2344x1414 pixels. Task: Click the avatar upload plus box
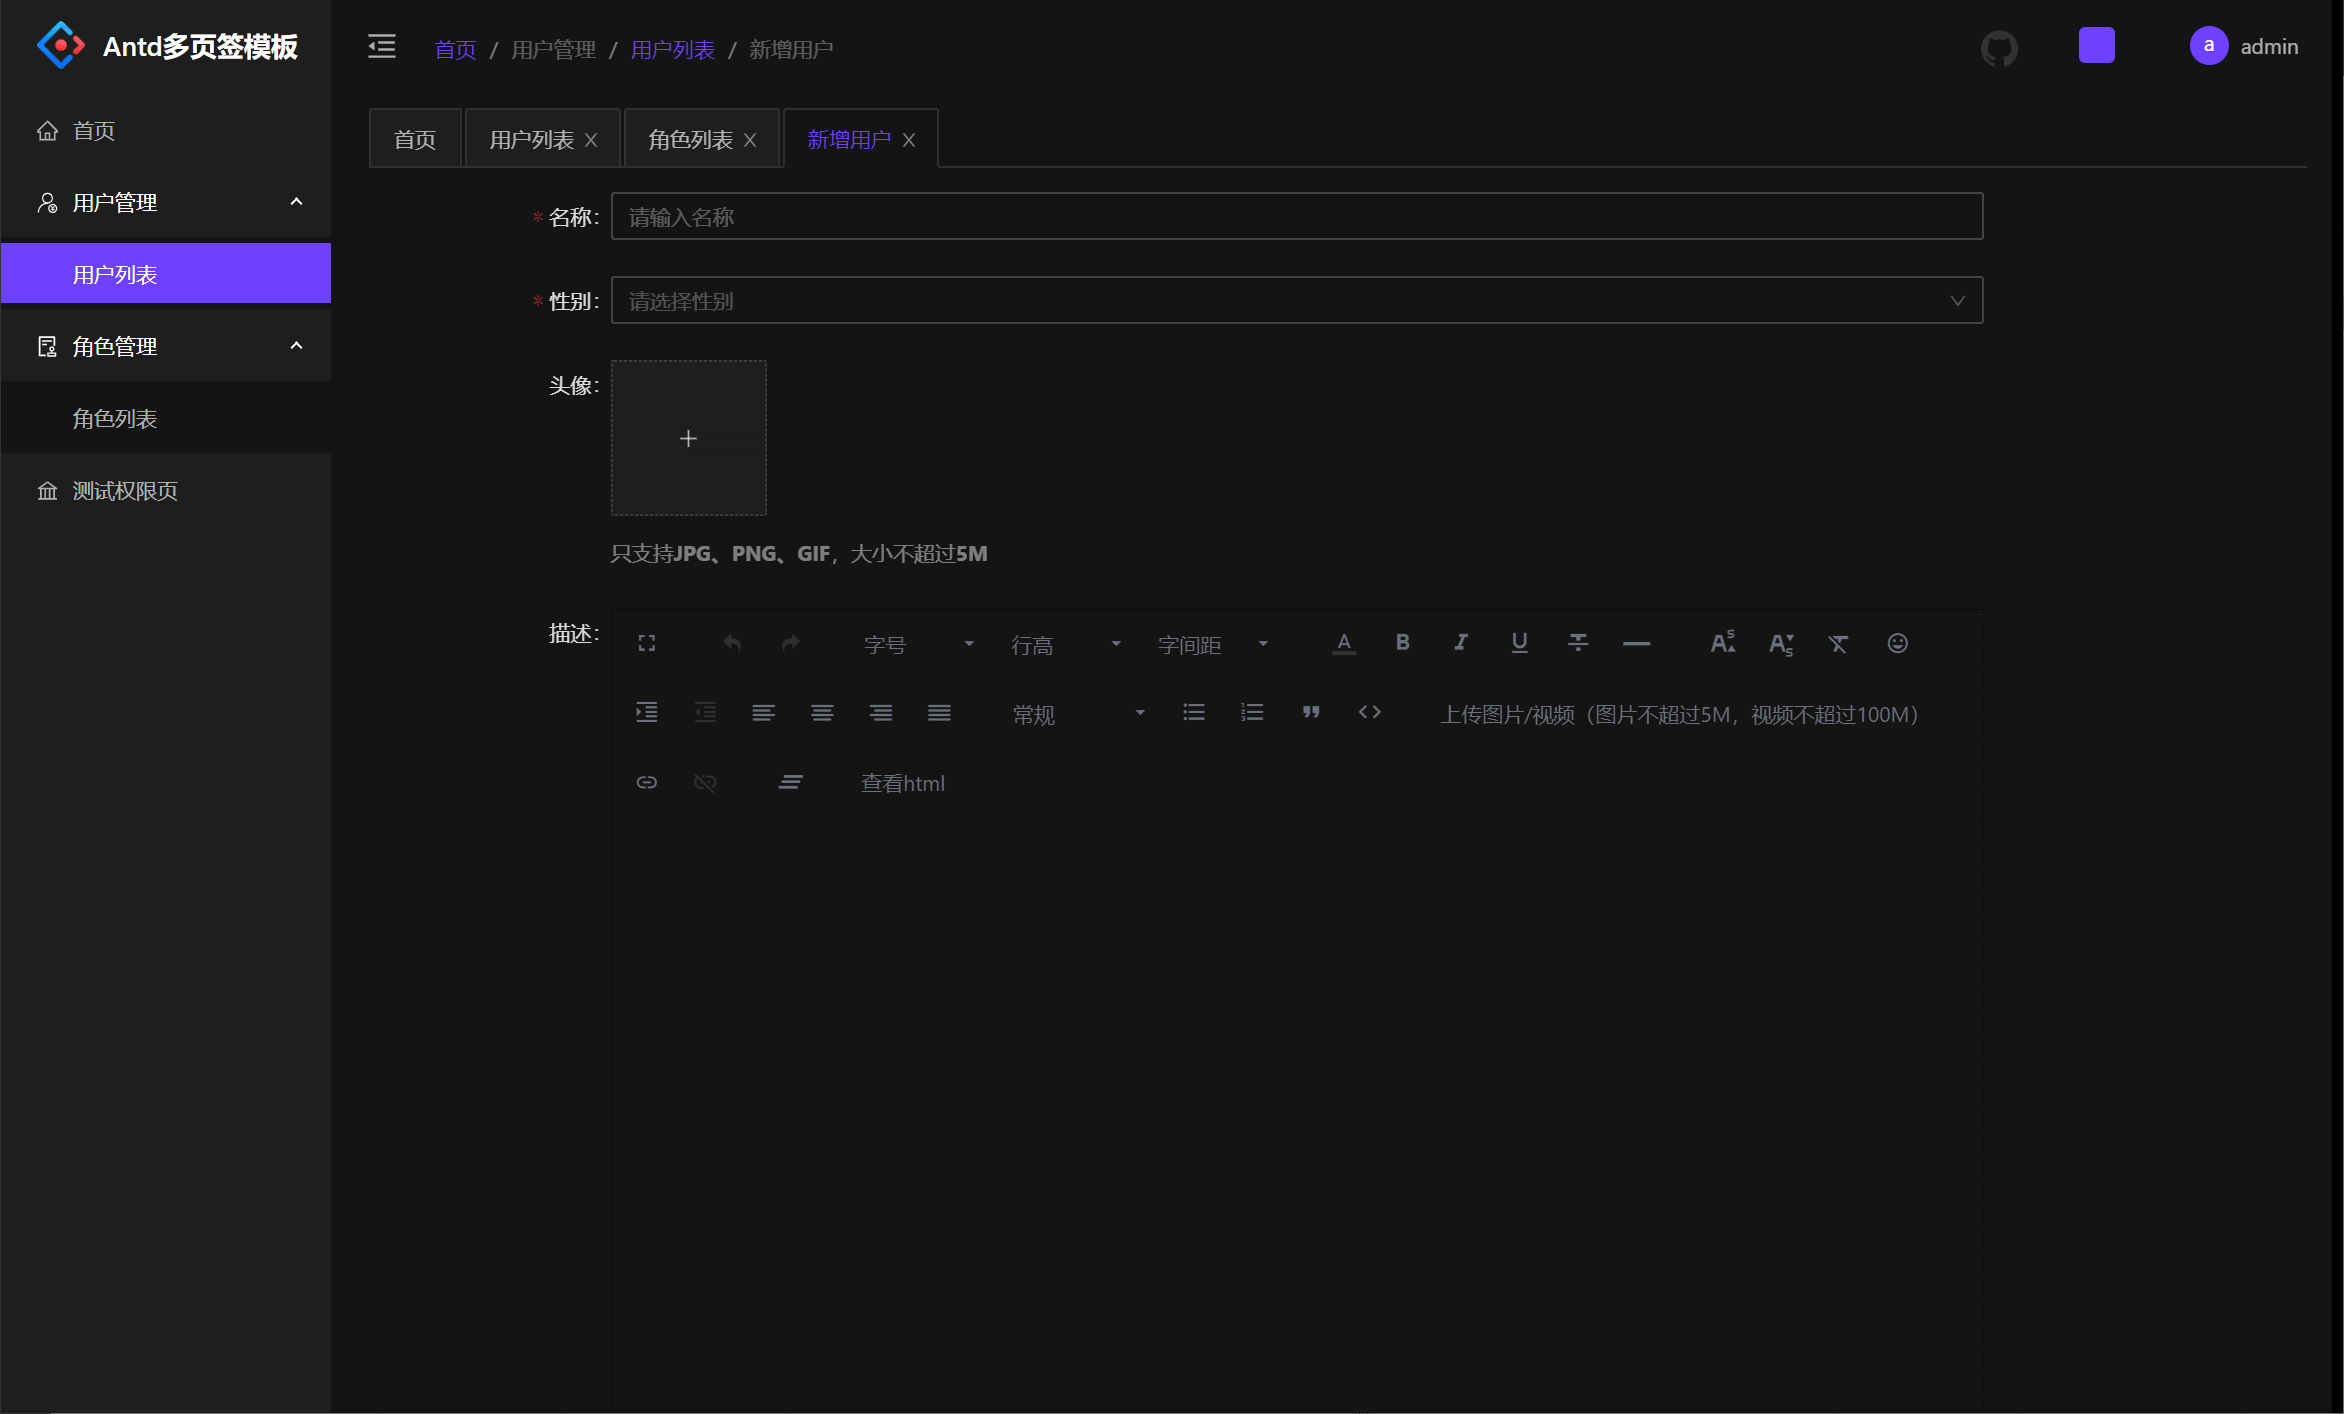[688, 438]
